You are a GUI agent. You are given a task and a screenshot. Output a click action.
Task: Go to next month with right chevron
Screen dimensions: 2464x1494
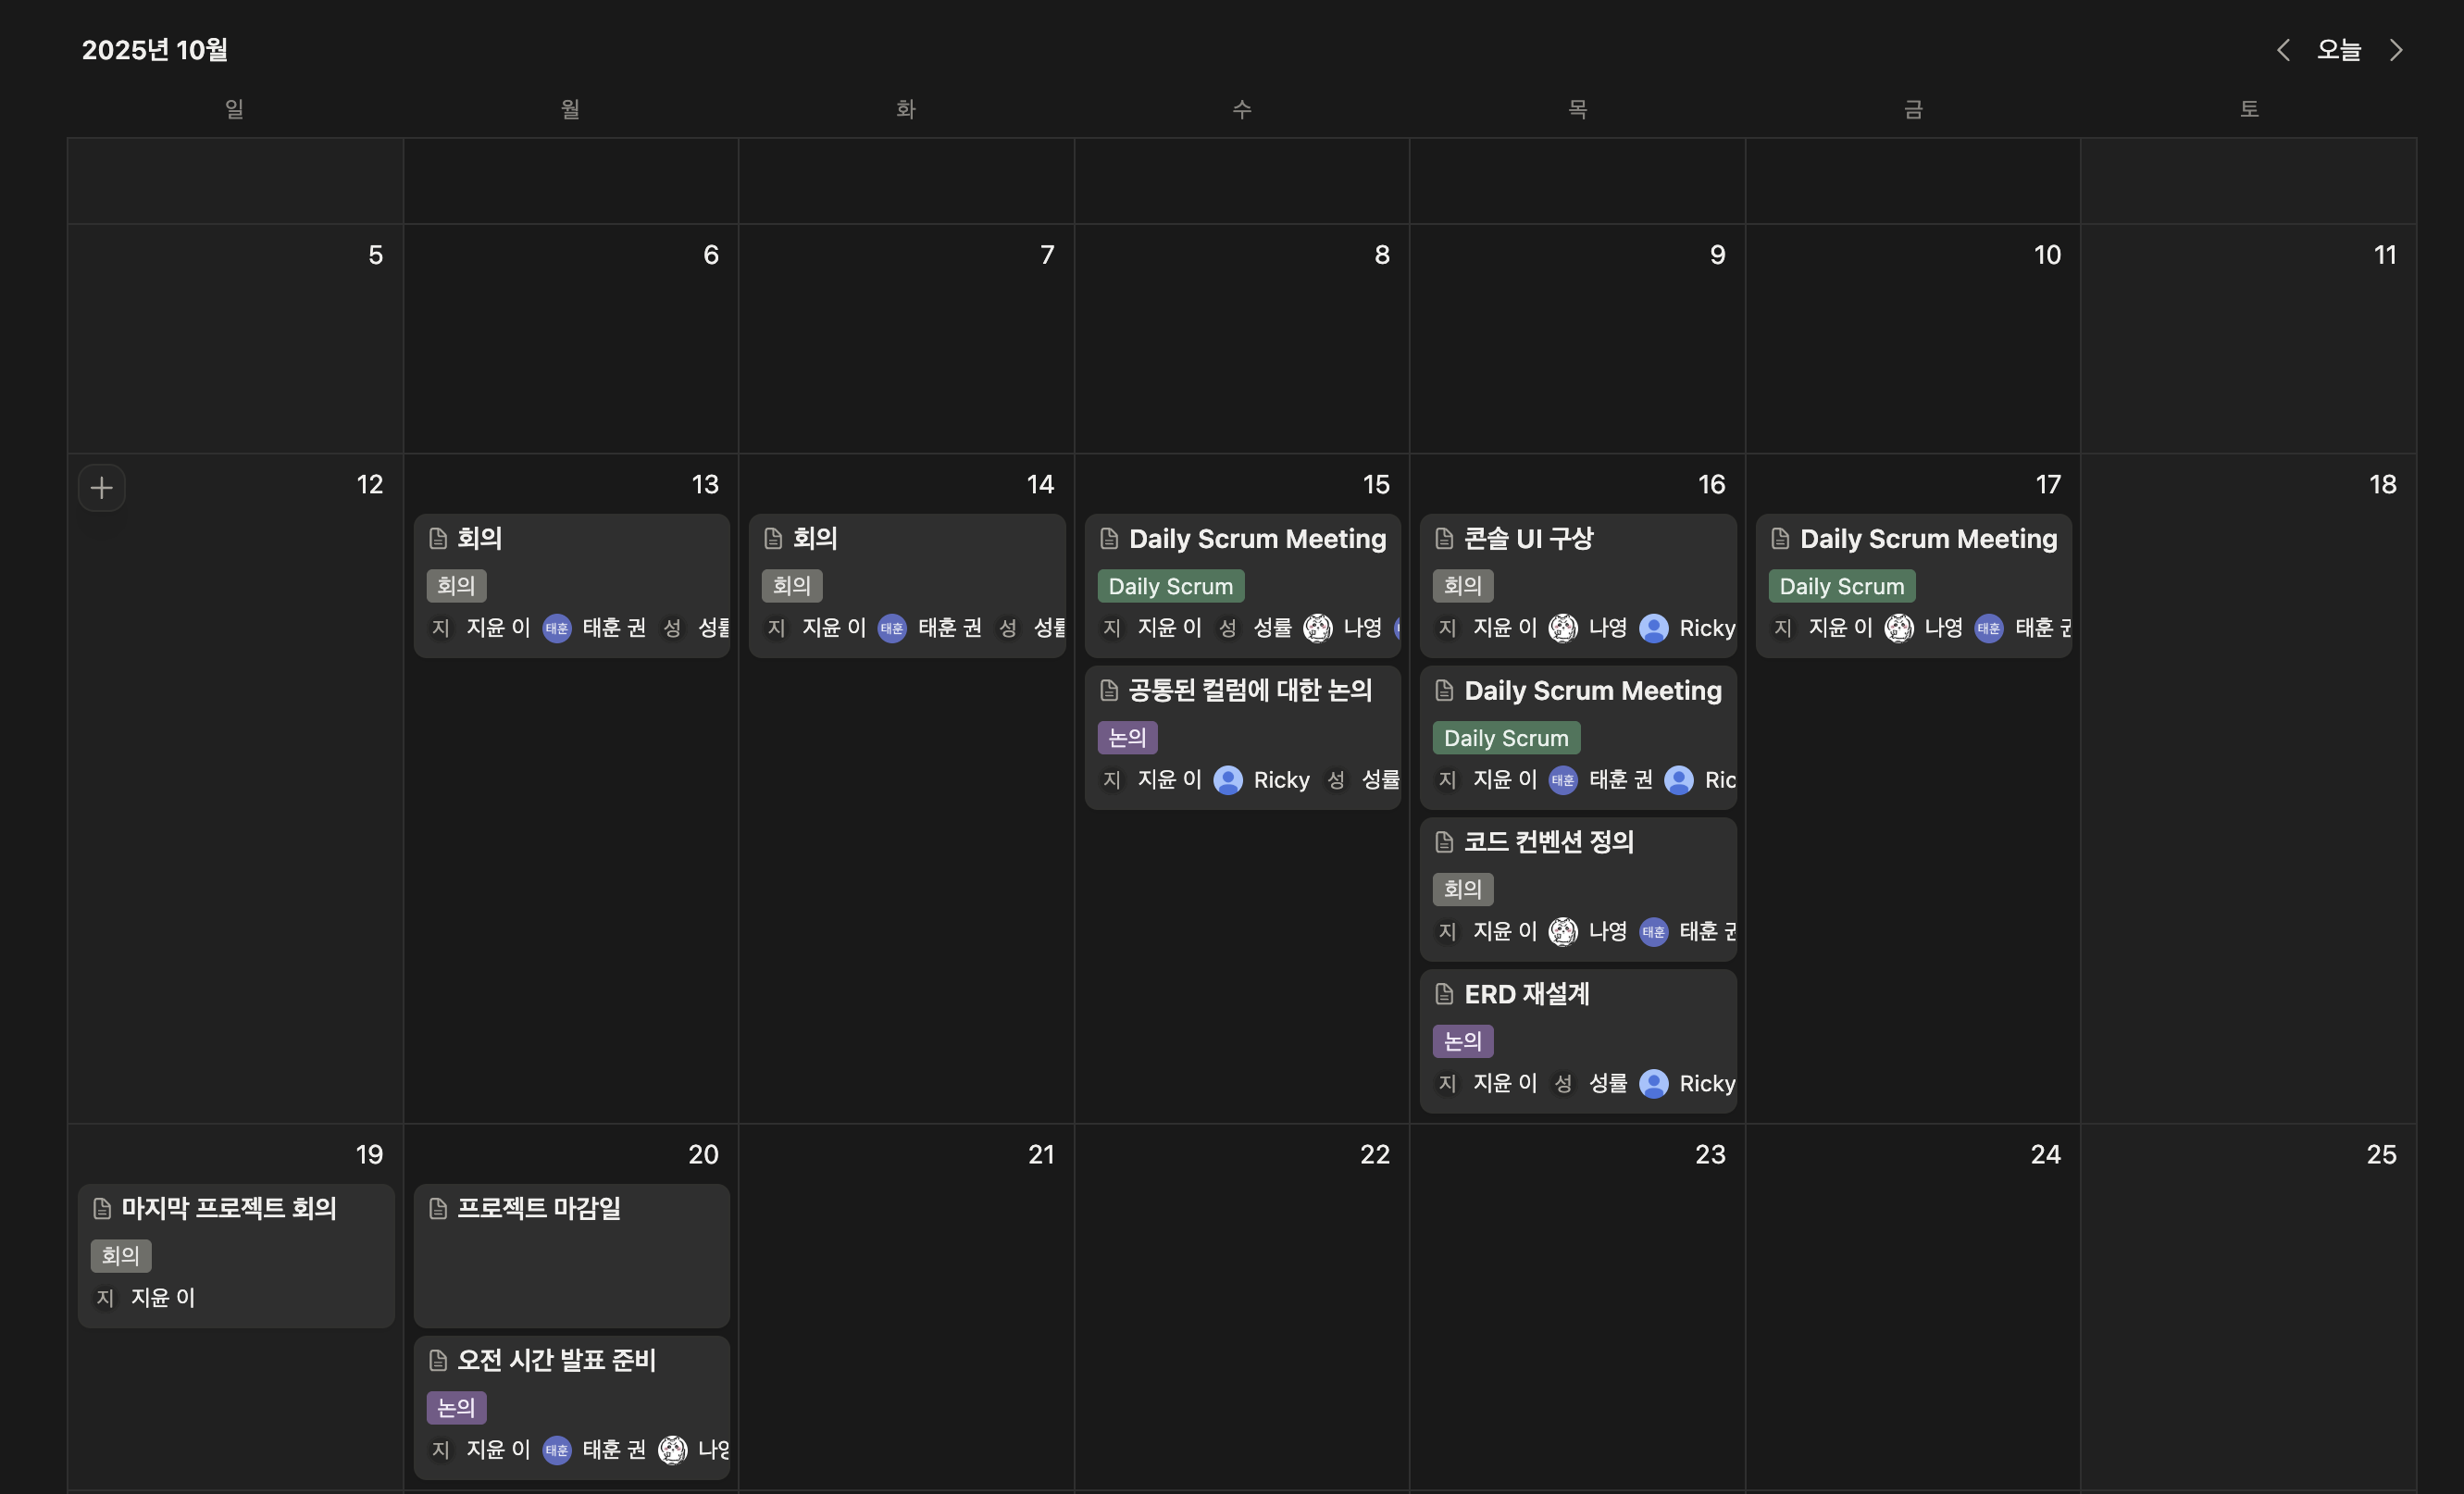click(2396, 50)
